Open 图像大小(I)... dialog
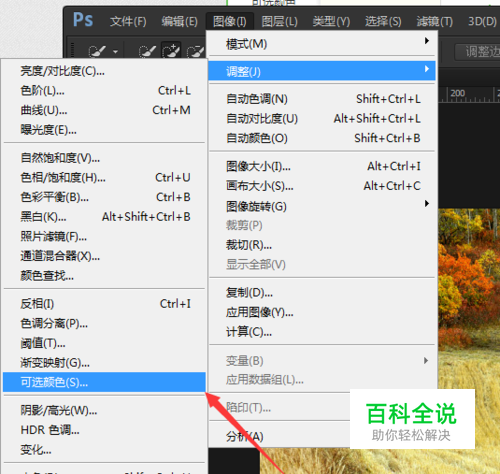The image size is (500, 474). (322, 166)
